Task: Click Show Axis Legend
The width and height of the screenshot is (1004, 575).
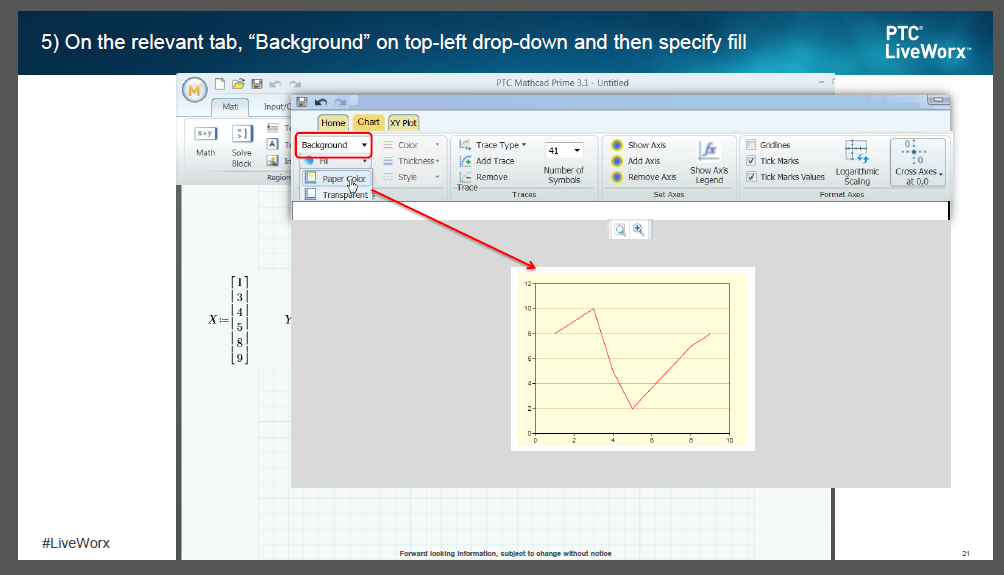Action: point(709,162)
